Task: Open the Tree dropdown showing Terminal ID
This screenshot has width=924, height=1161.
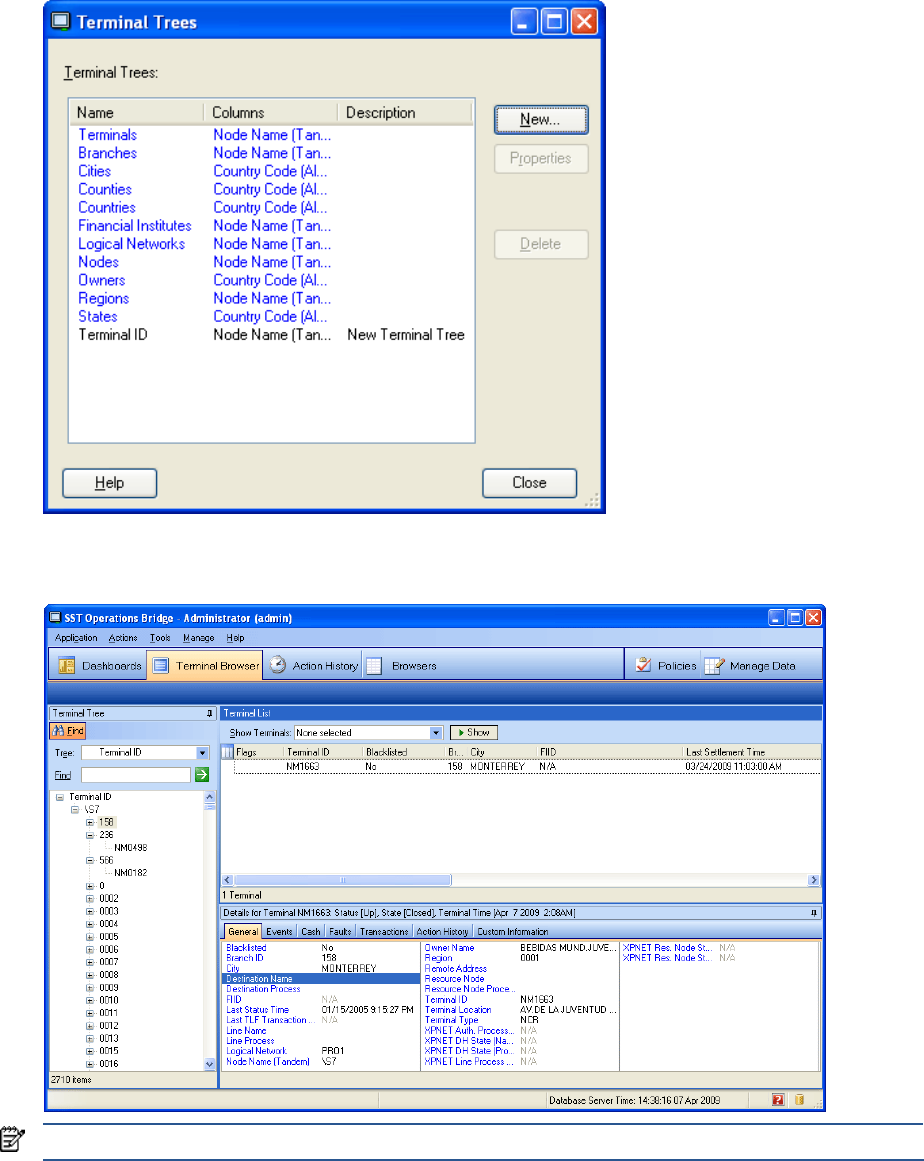Action: [202, 752]
